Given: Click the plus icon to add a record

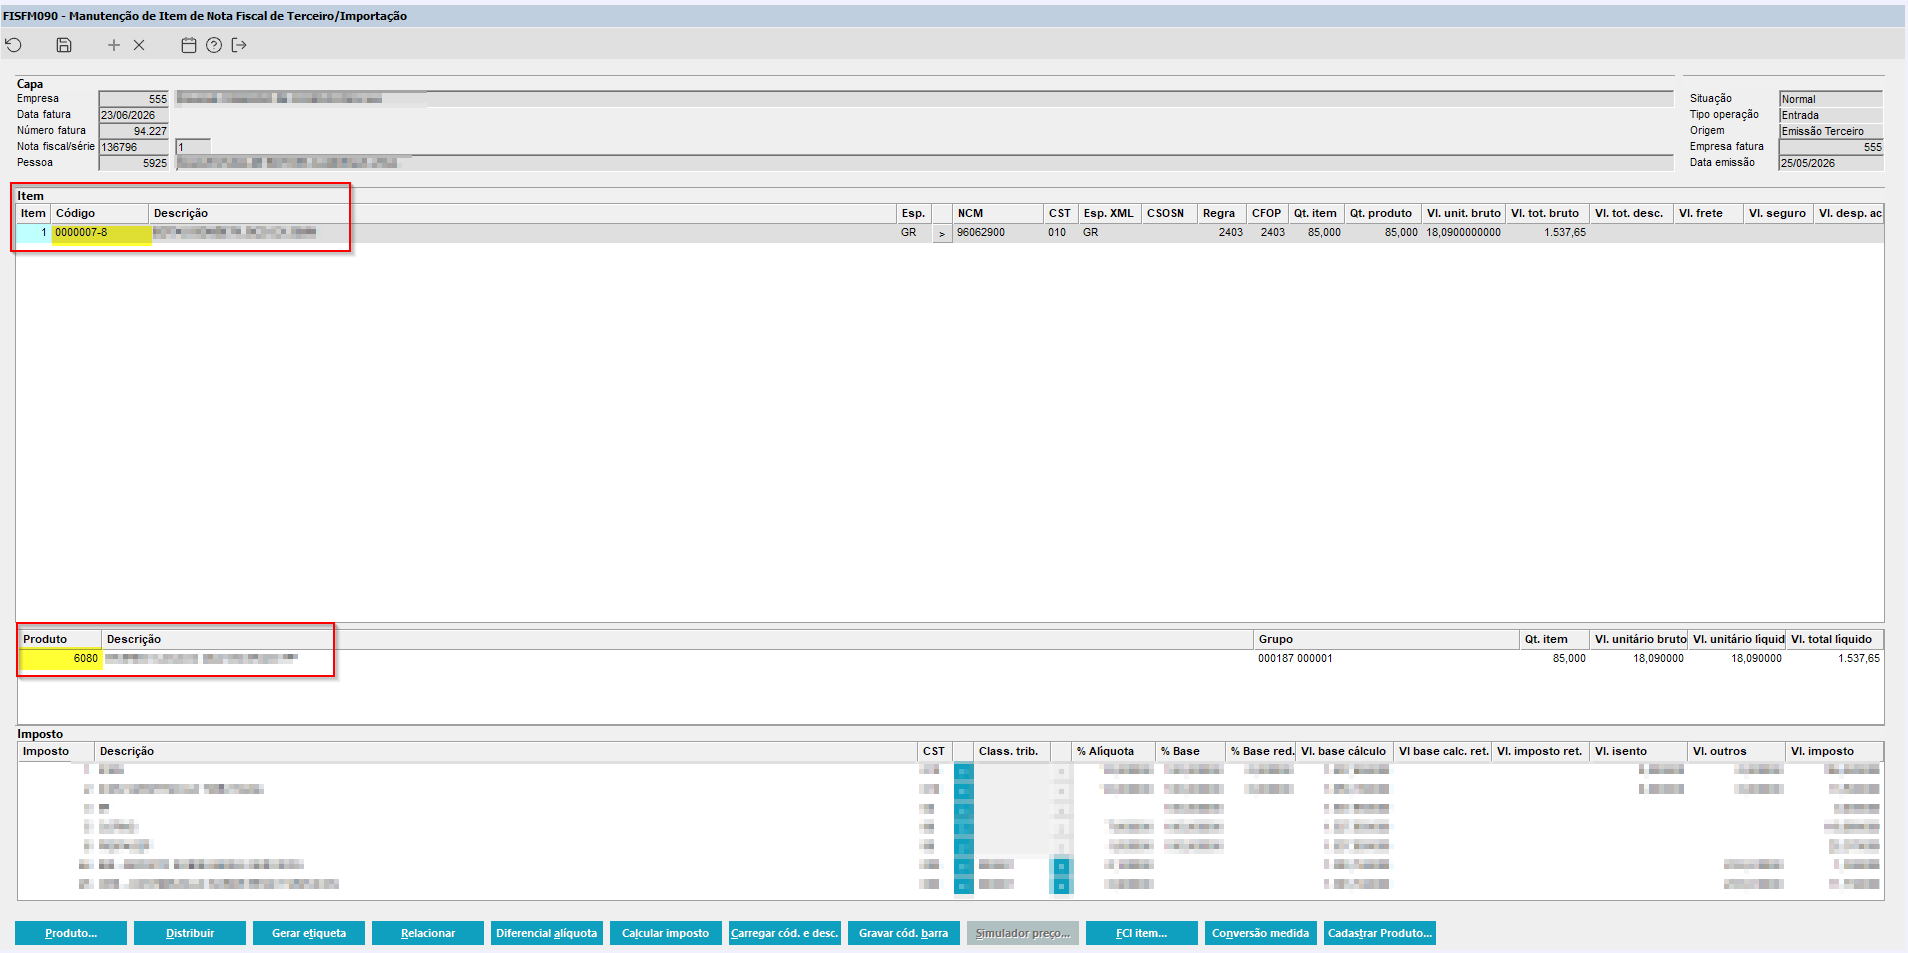Looking at the screenshot, I should tap(114, 45).
